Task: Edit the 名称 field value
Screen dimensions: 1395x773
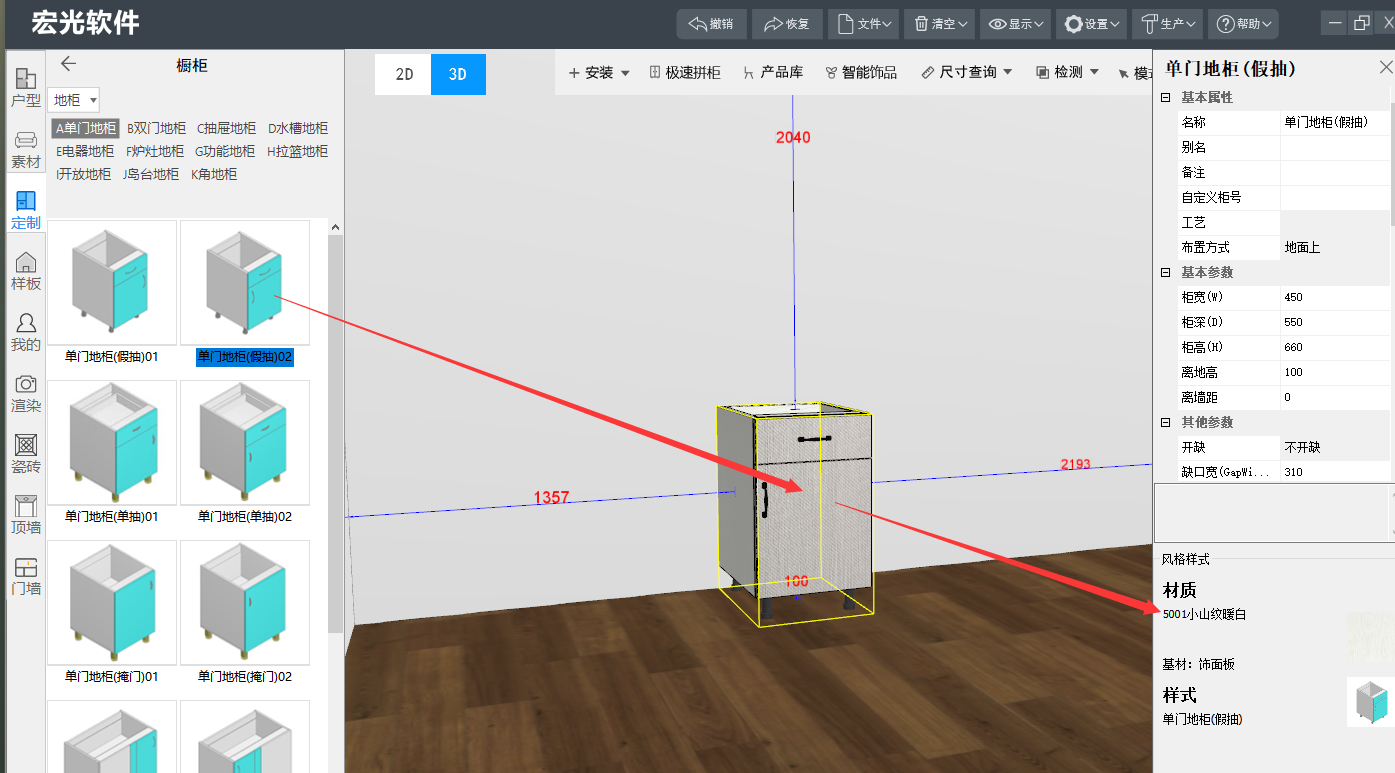Action: click(1334, 122)
